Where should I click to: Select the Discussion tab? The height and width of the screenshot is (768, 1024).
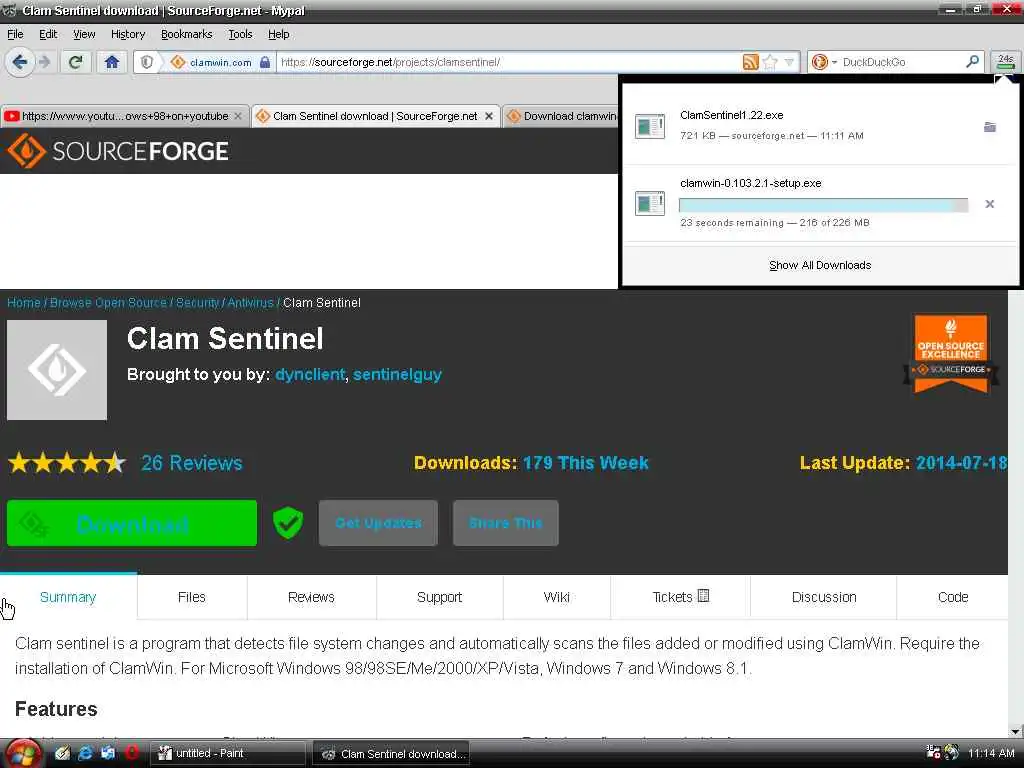(x=824, y=597)
